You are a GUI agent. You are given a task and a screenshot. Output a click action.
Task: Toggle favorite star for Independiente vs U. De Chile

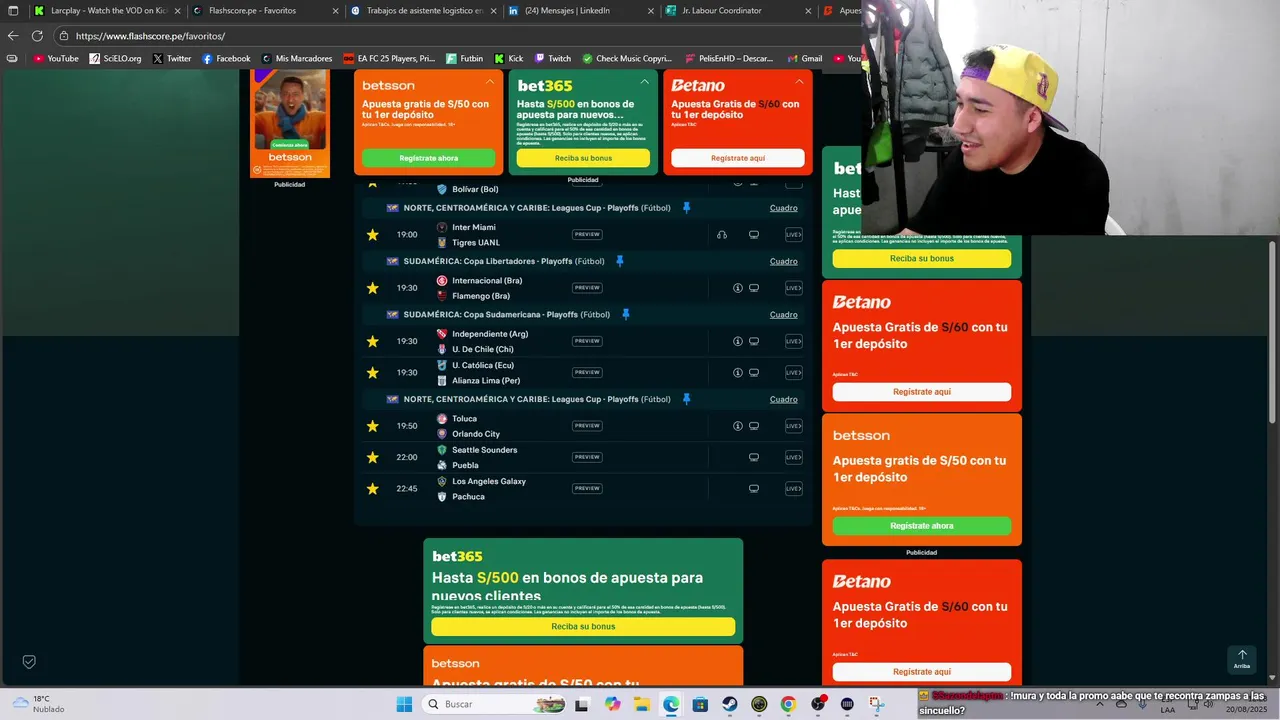tap(373, 341)
